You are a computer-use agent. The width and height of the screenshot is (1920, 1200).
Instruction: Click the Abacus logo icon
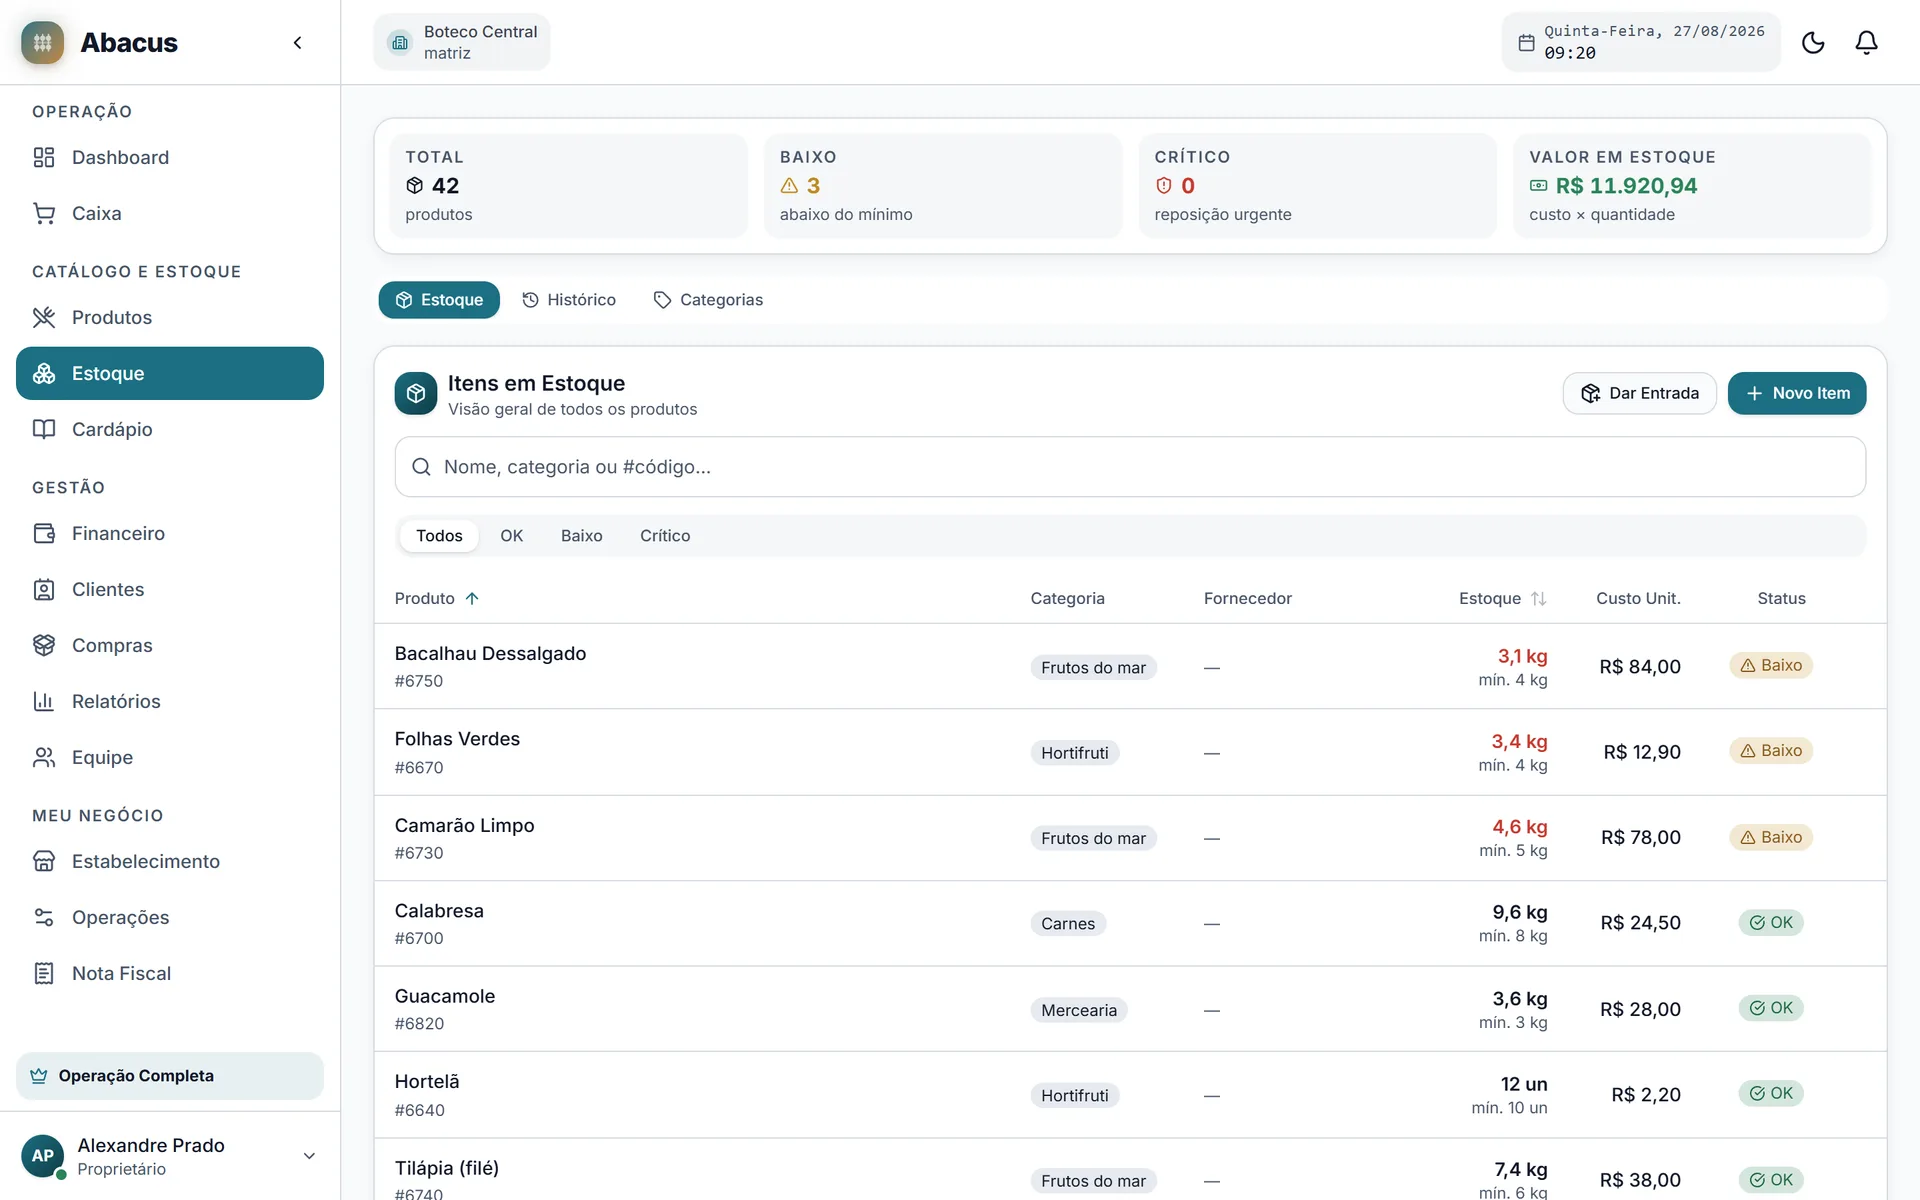(42, 42)
